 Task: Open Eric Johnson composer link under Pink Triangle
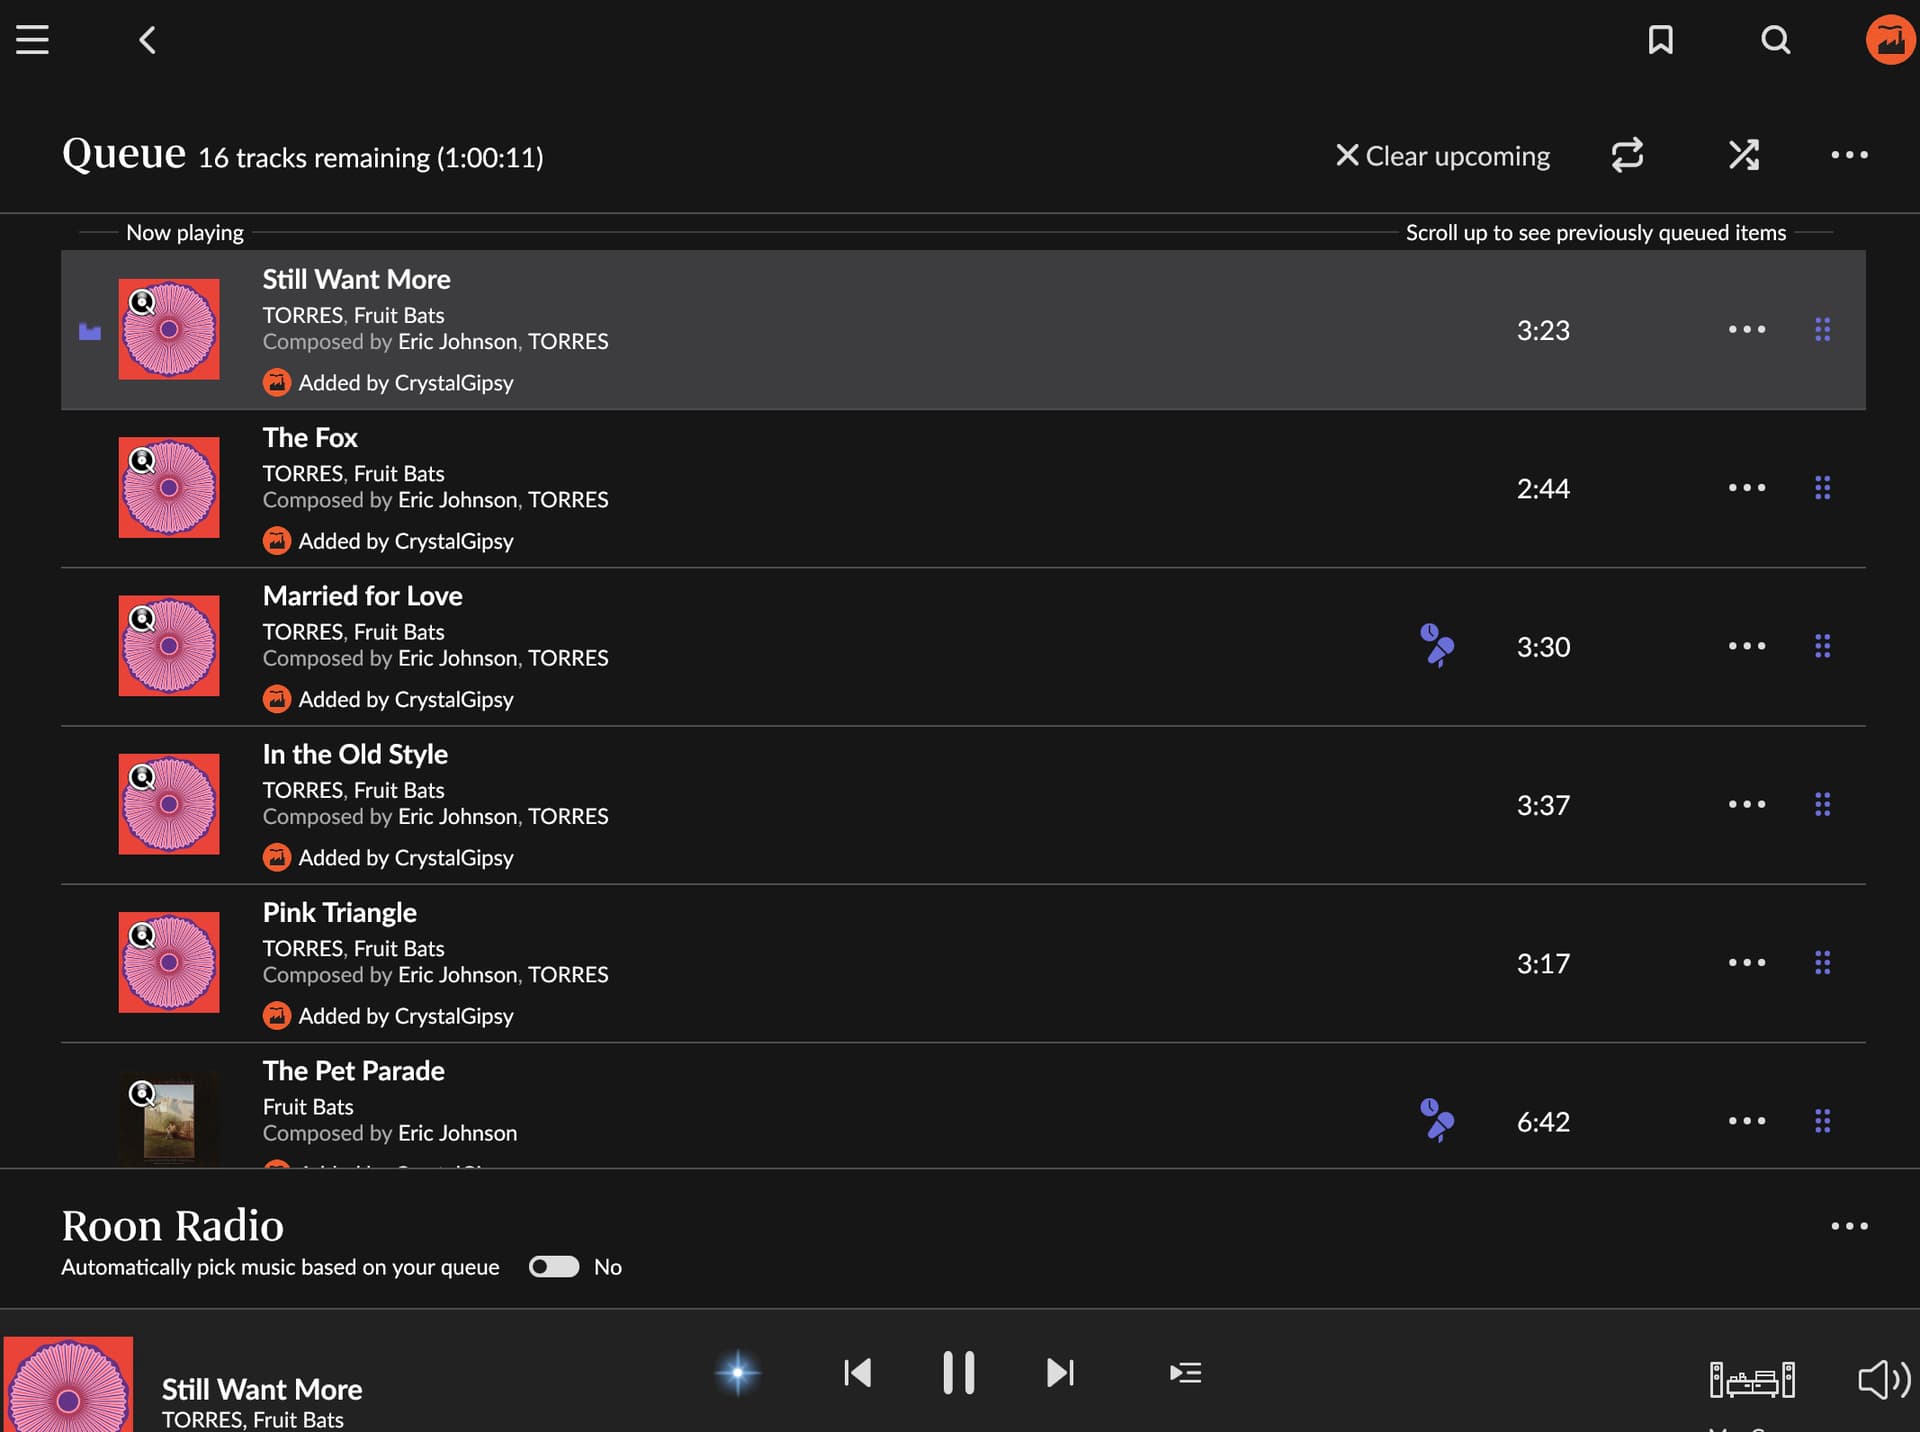click(457, 975)
